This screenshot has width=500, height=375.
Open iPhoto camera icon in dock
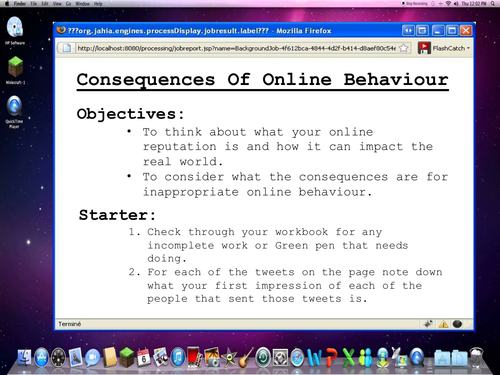pos(212,358)
